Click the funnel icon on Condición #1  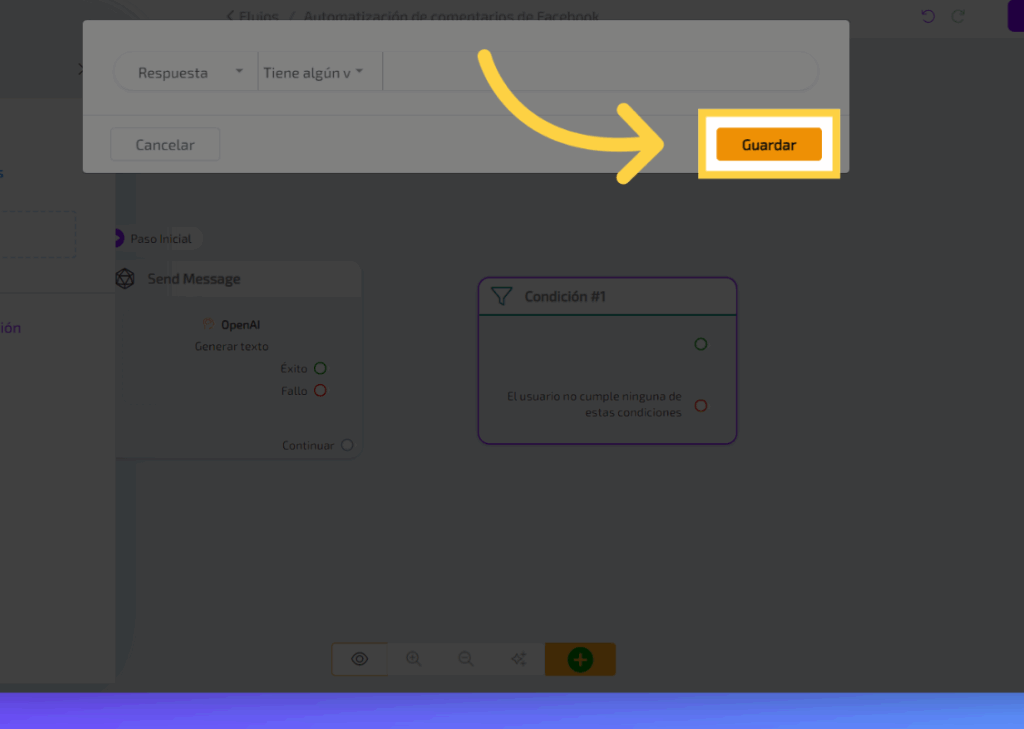point(502,296)
